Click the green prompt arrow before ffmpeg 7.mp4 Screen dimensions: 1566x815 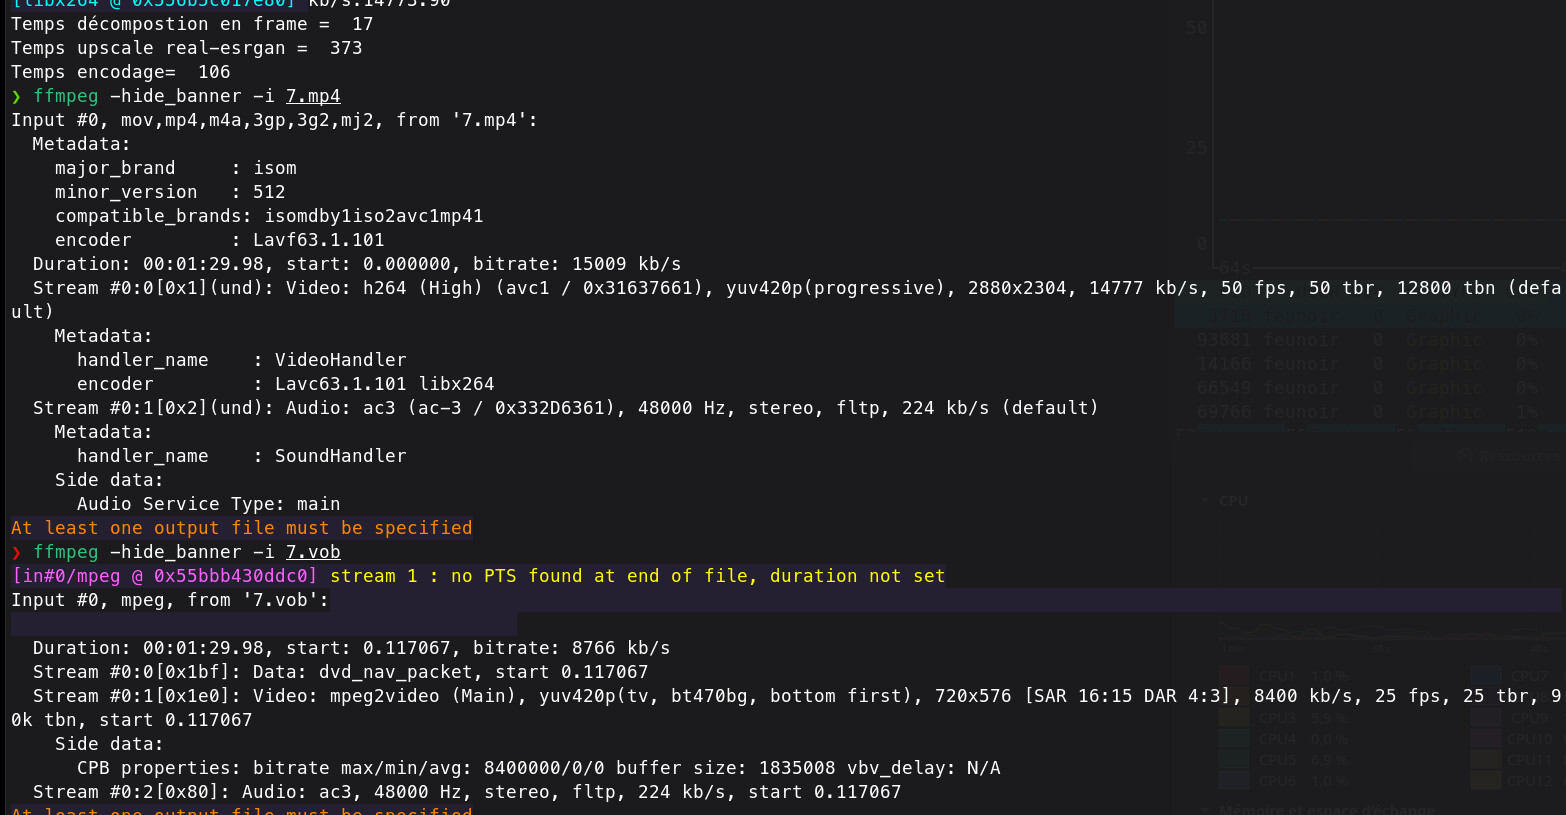click(16, 97)
